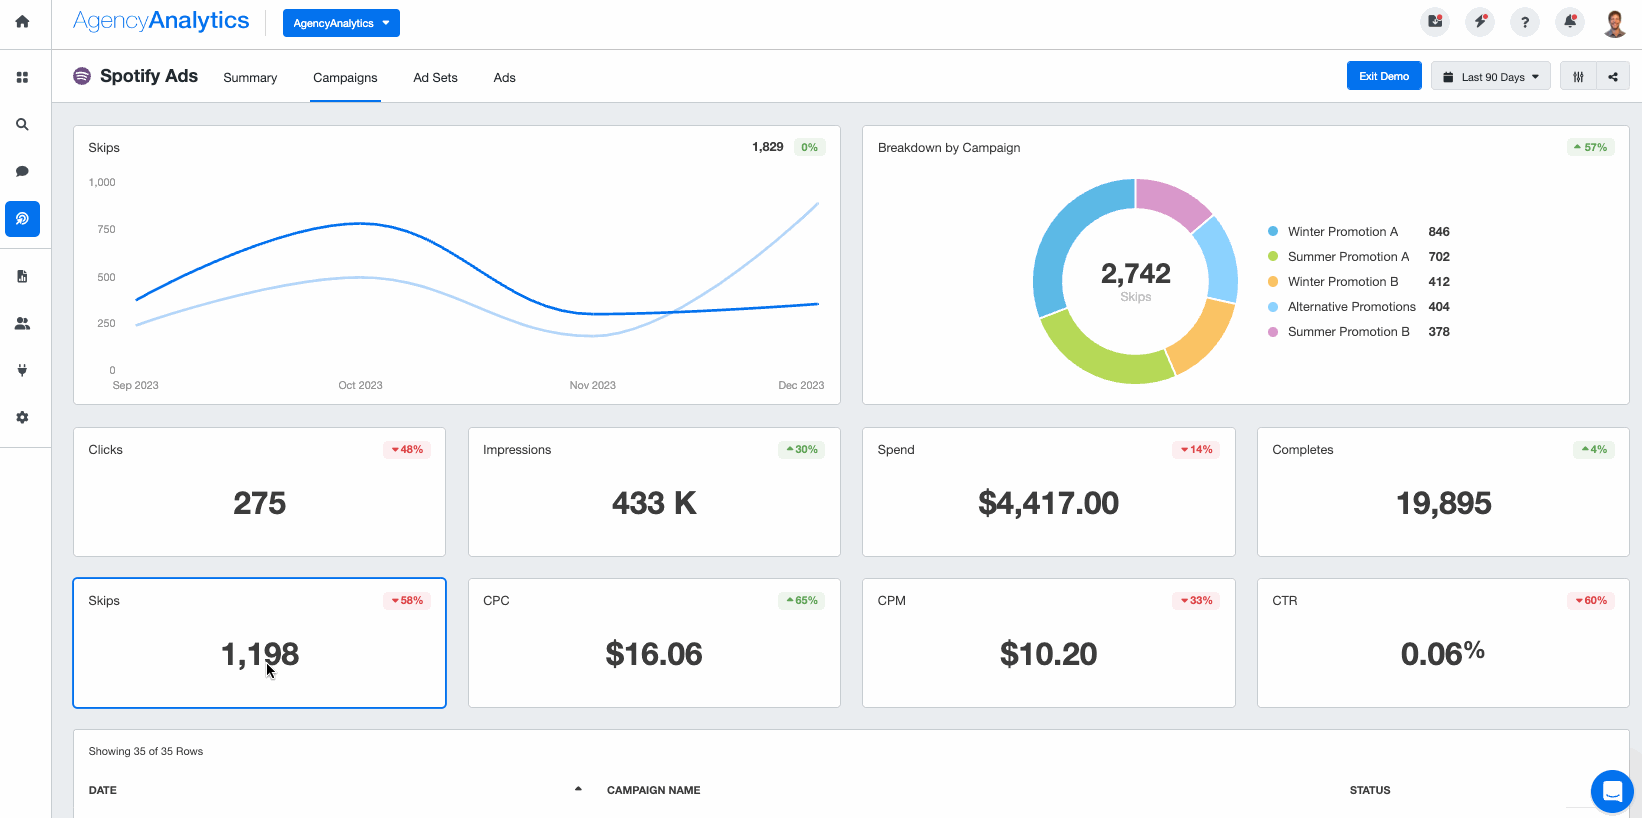Viewport: 1642px width, 818px height.
Task: Open the messages chat bubble in the sidebar
Action: 22,172
